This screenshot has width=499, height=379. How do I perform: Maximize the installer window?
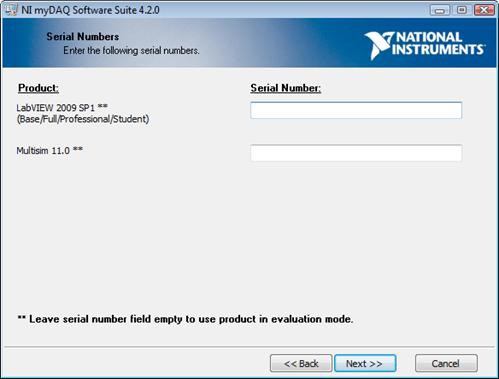pyautogui.click(x=462, y=10)
